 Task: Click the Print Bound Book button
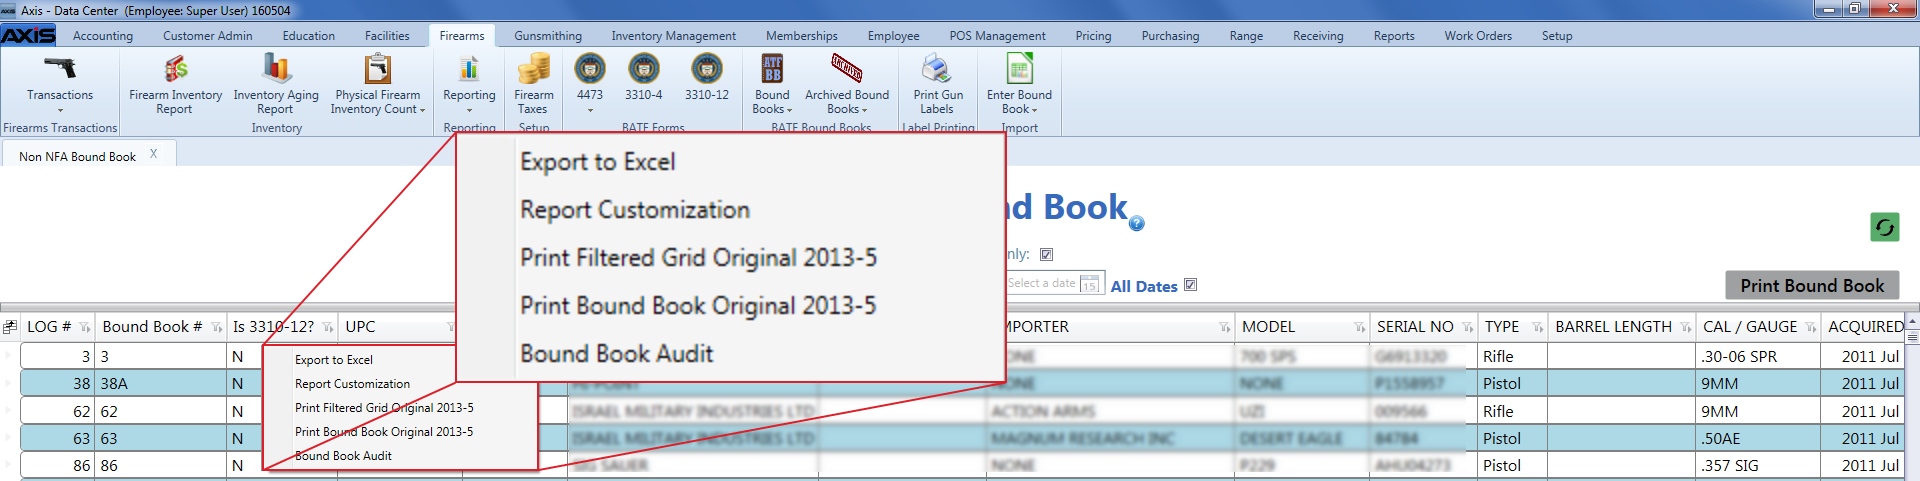click(x=1812, y=285)
